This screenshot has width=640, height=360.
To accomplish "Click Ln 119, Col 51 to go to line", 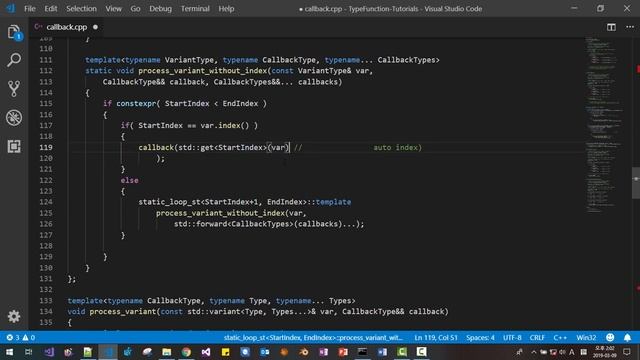I will 436,338.
